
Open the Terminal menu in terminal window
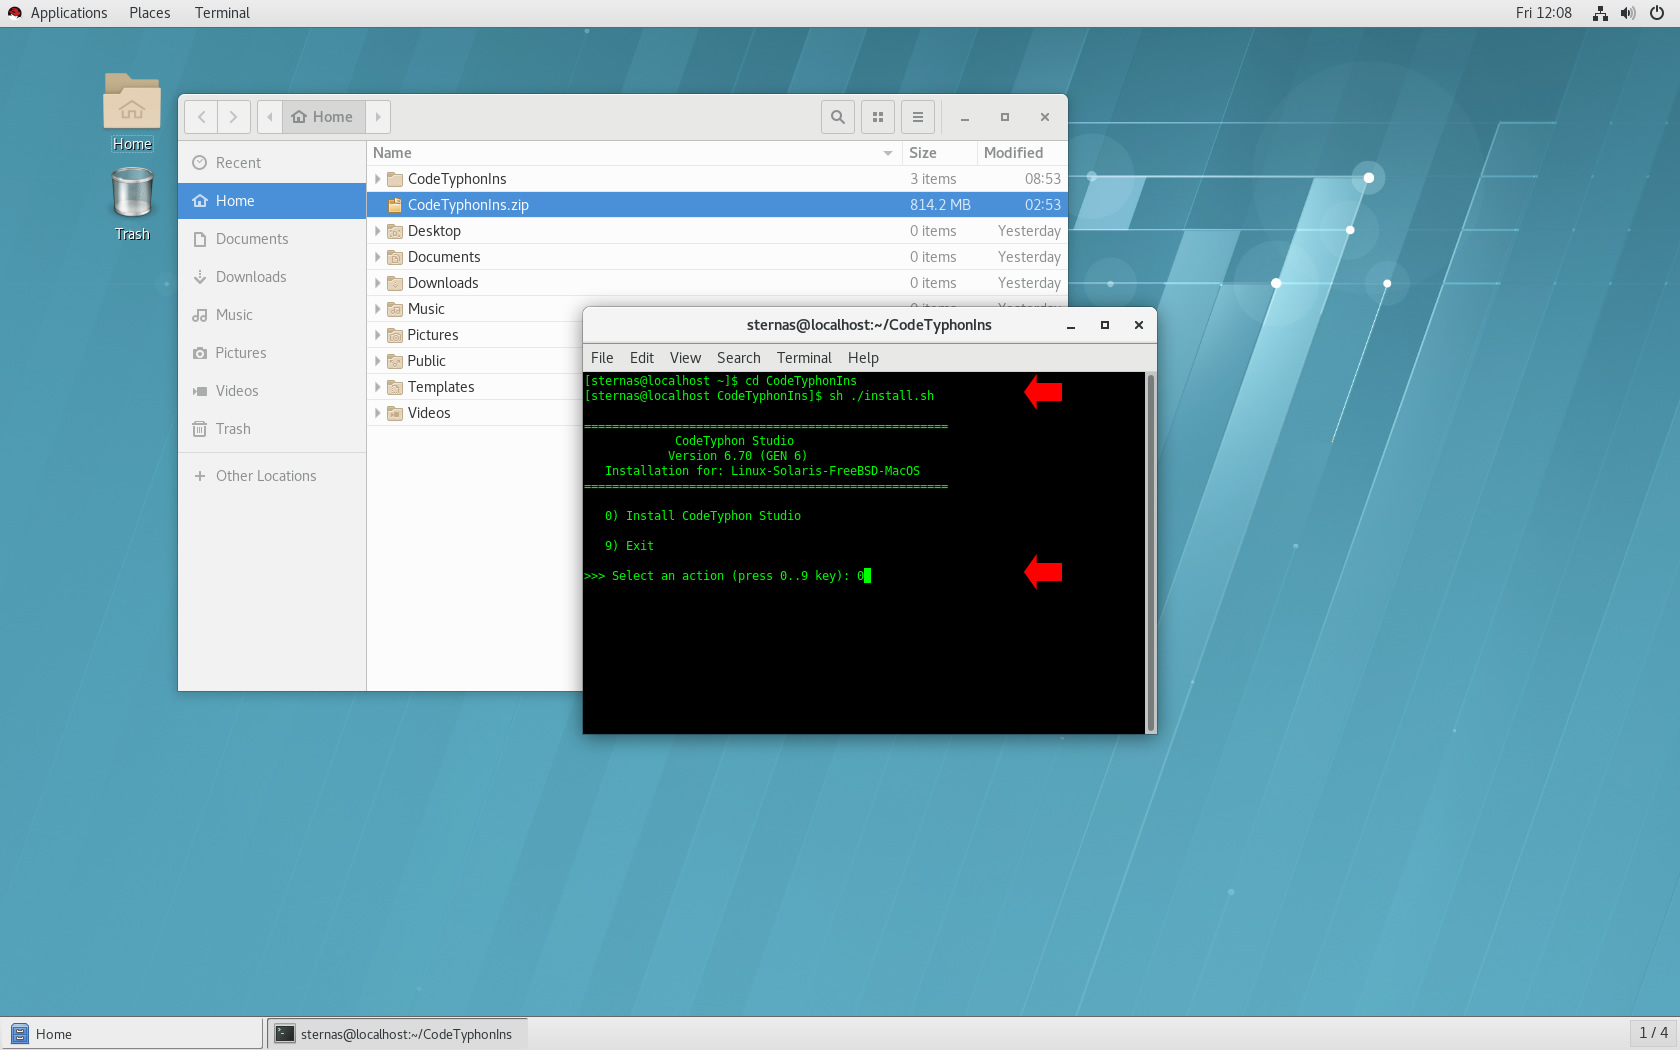[804, 358]
